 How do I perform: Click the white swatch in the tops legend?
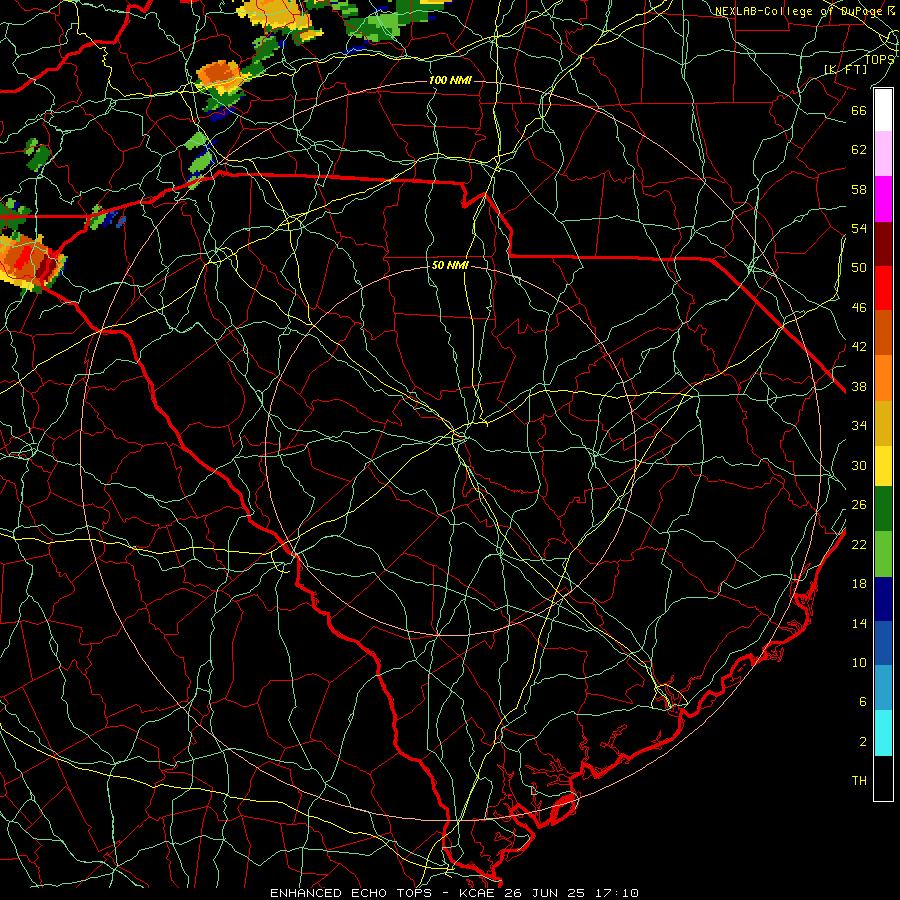[883, 110]
